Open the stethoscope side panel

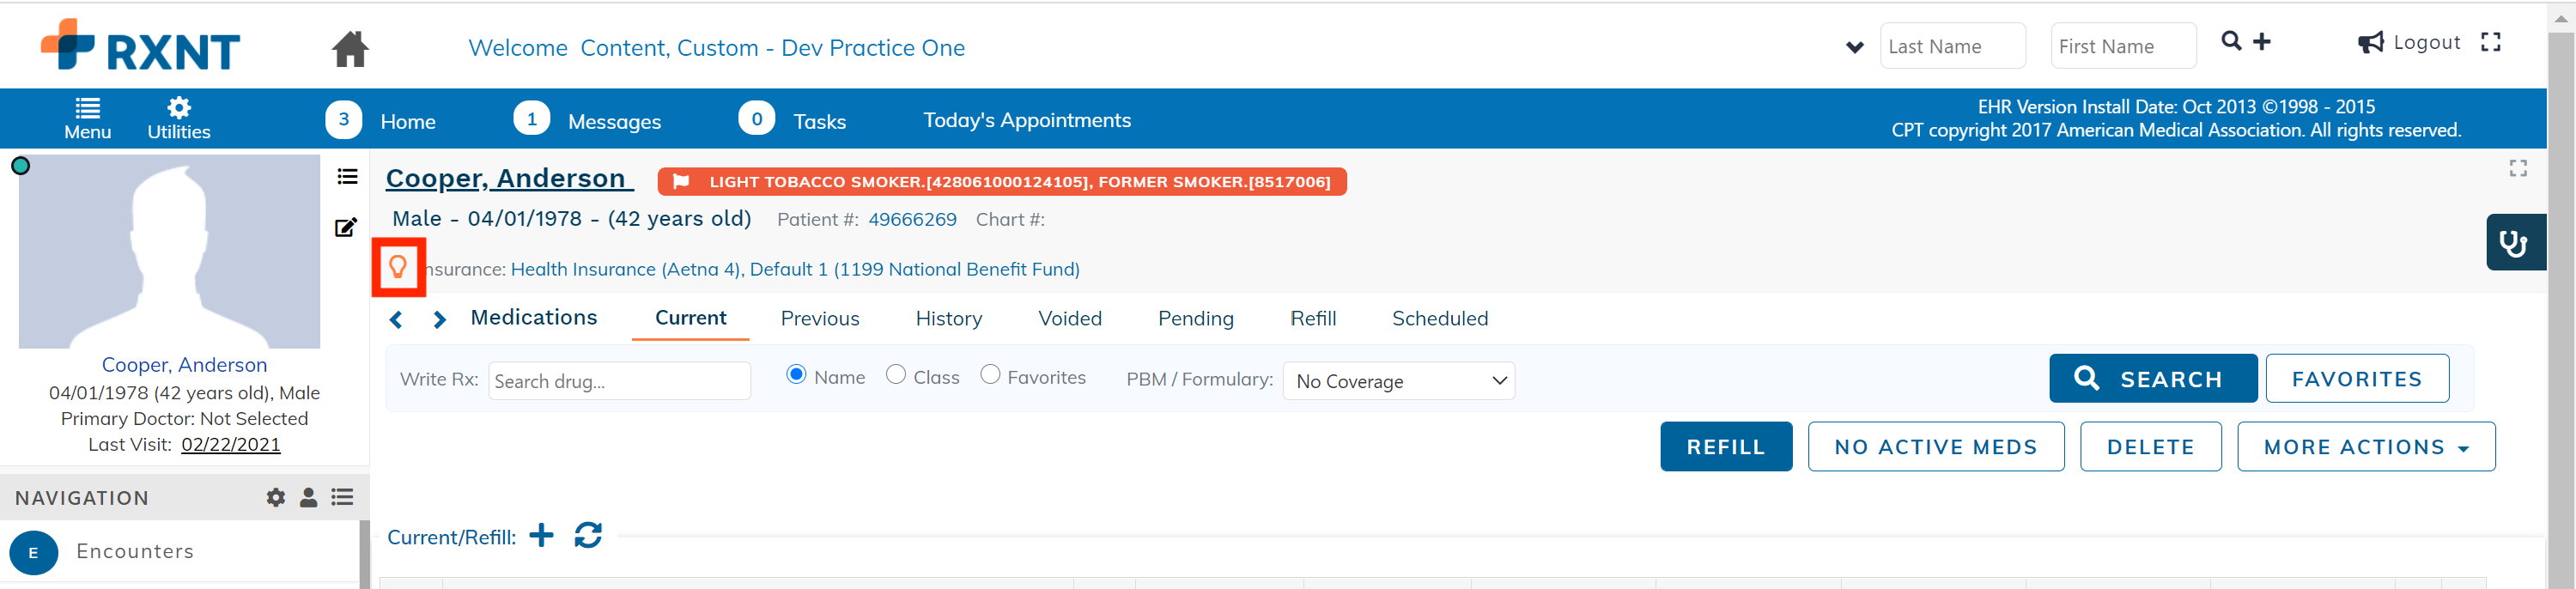2514,242
